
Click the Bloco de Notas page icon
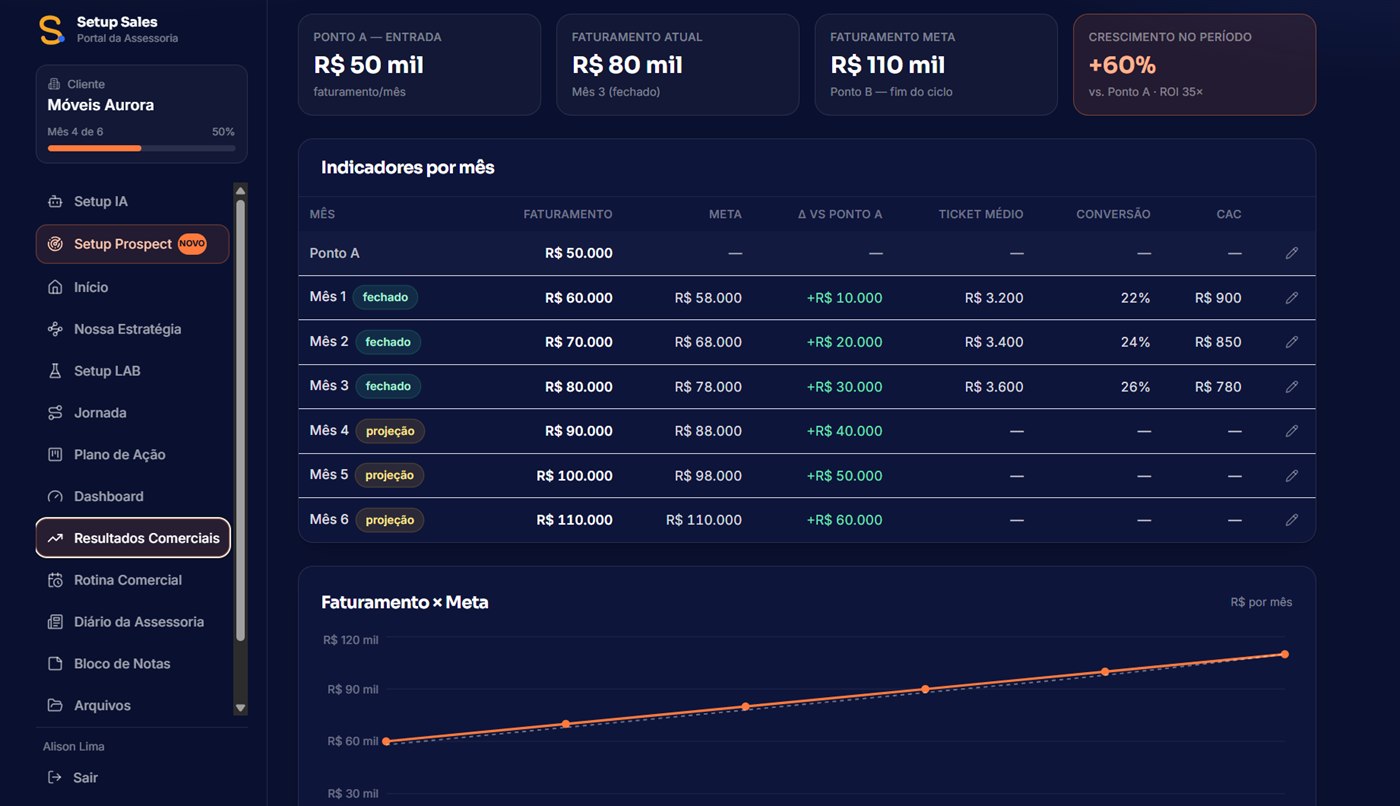click(55, 664)
